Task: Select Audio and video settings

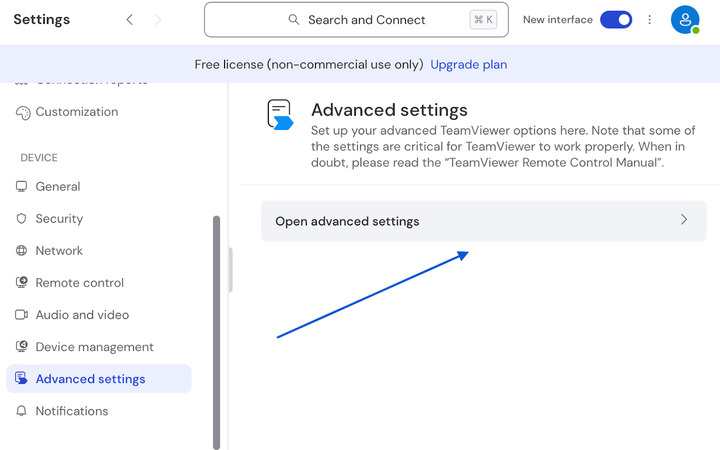Action: pyautogui.click(x=82, y=315)
